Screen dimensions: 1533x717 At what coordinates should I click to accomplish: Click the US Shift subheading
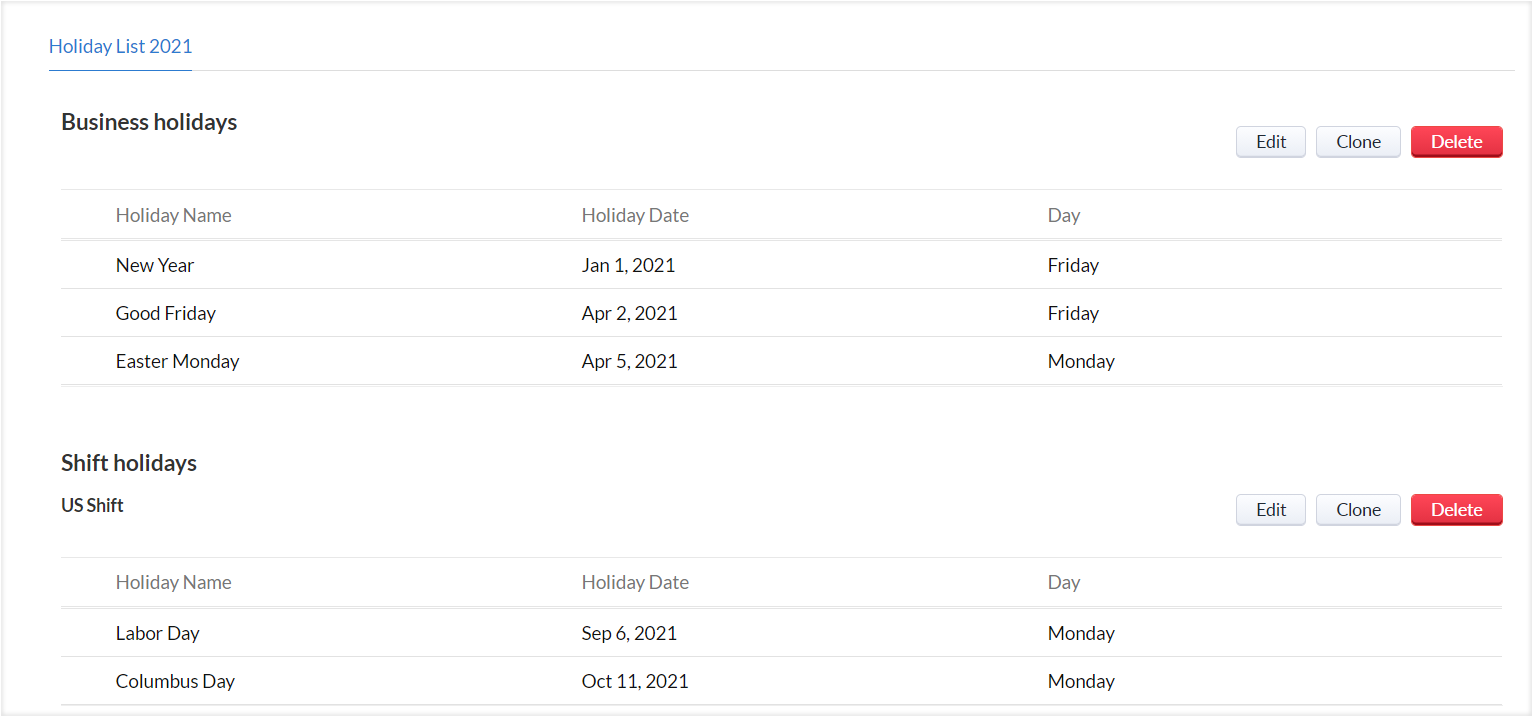coord(92,505)
